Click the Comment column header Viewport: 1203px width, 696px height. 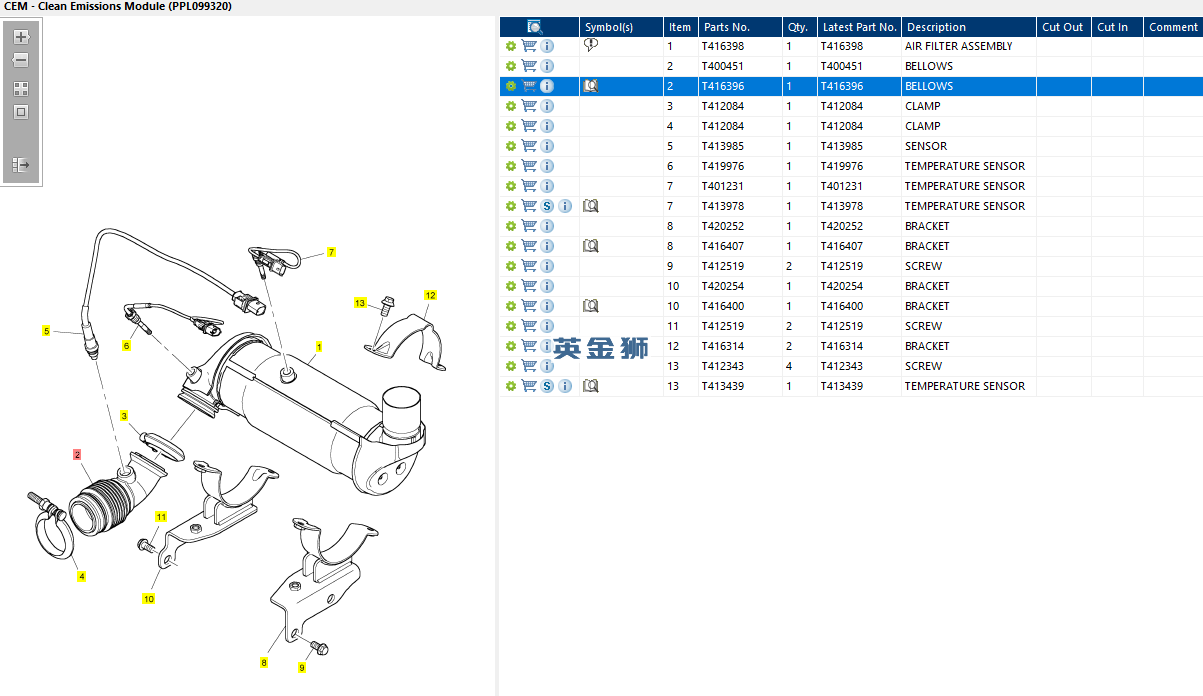click(x=1173, y=27)
